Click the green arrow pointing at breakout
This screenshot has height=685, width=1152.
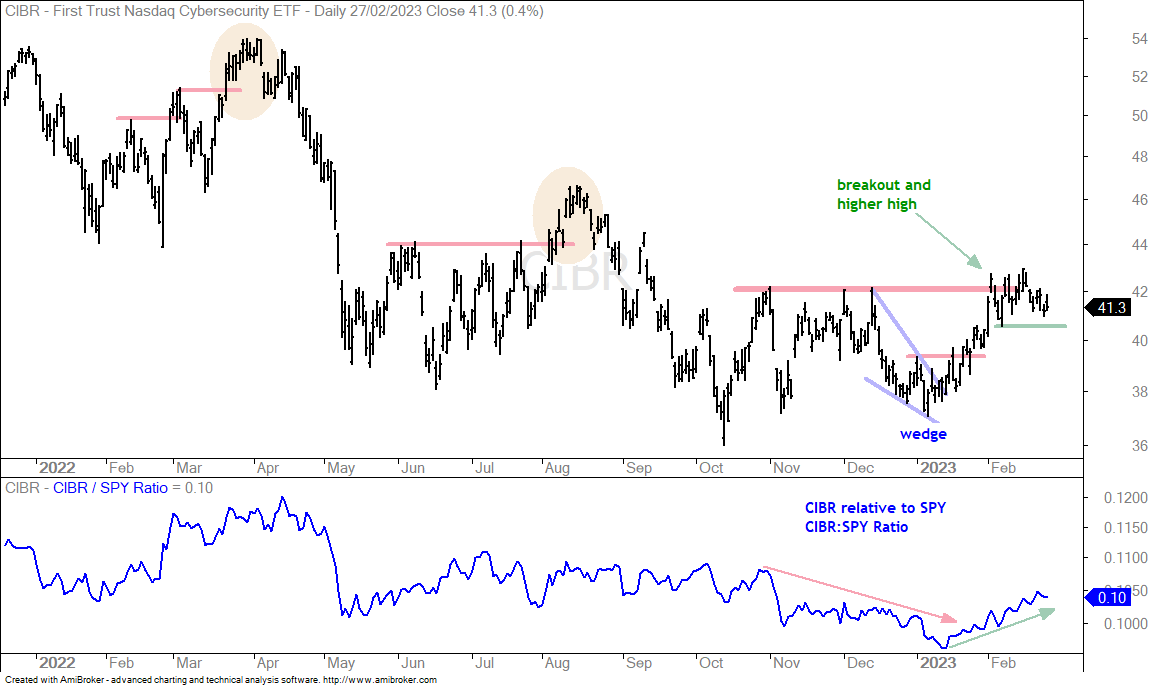tap(948, 241)
